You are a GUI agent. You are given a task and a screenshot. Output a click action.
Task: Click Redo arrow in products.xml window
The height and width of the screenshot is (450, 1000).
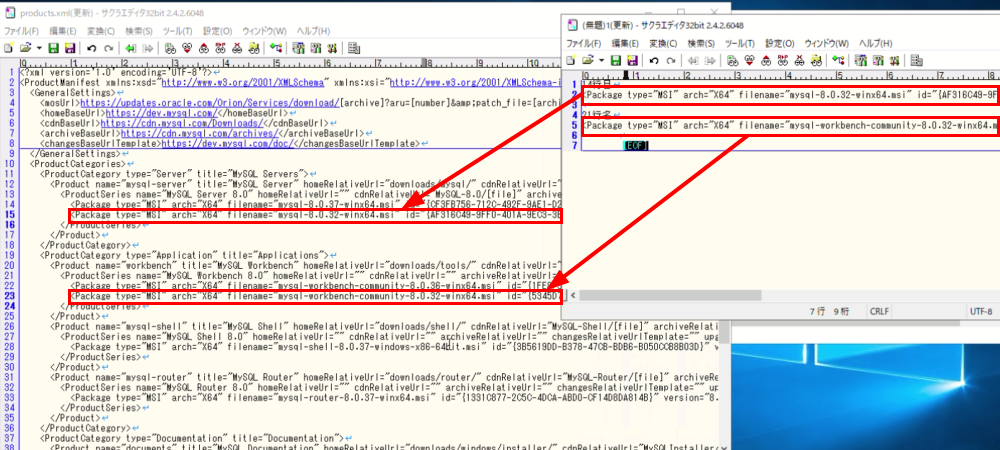pos(109,47)
